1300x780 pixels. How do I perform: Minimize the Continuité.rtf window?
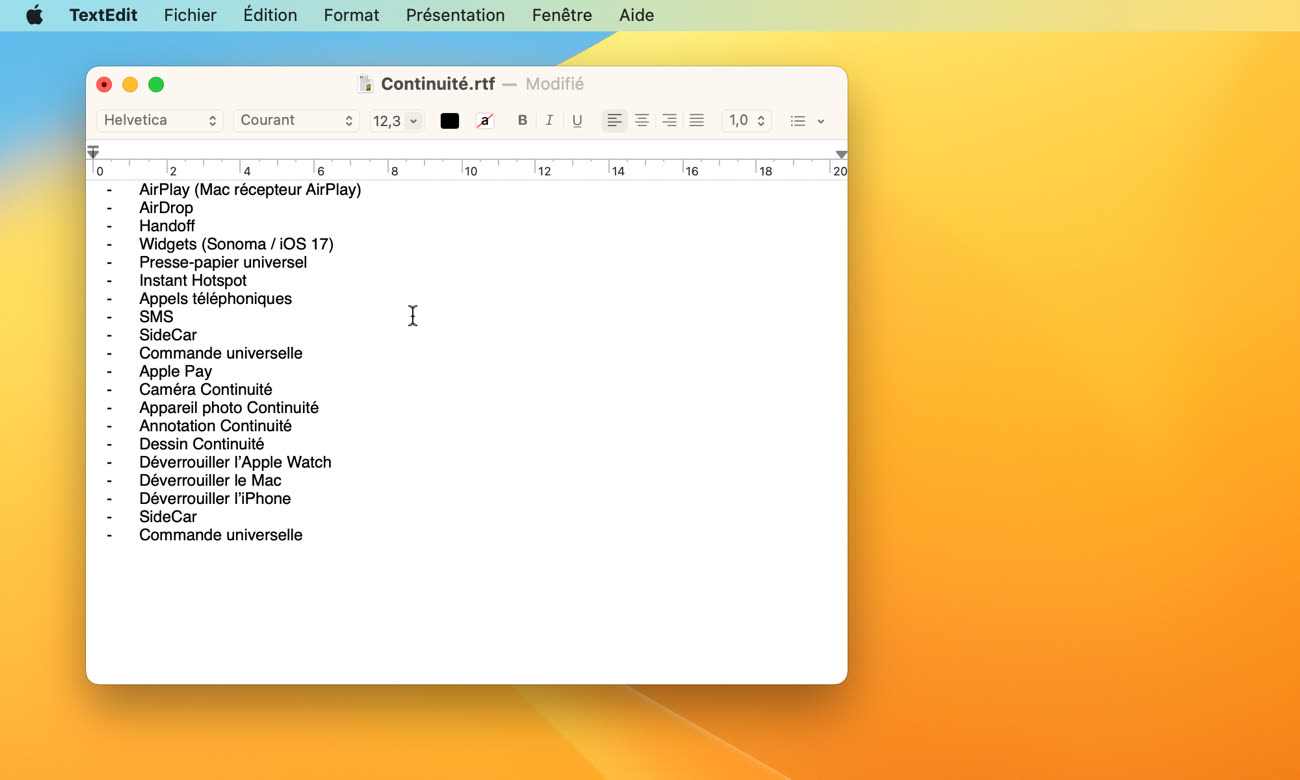(x=130, y=85)
